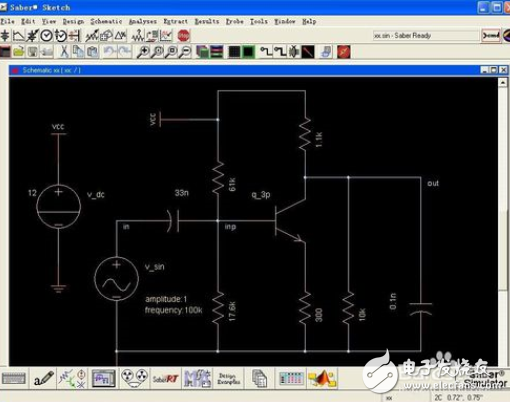Click the Undo arrow icon
The height and width of the screenshot is (402, 510).
click(110, 52)
